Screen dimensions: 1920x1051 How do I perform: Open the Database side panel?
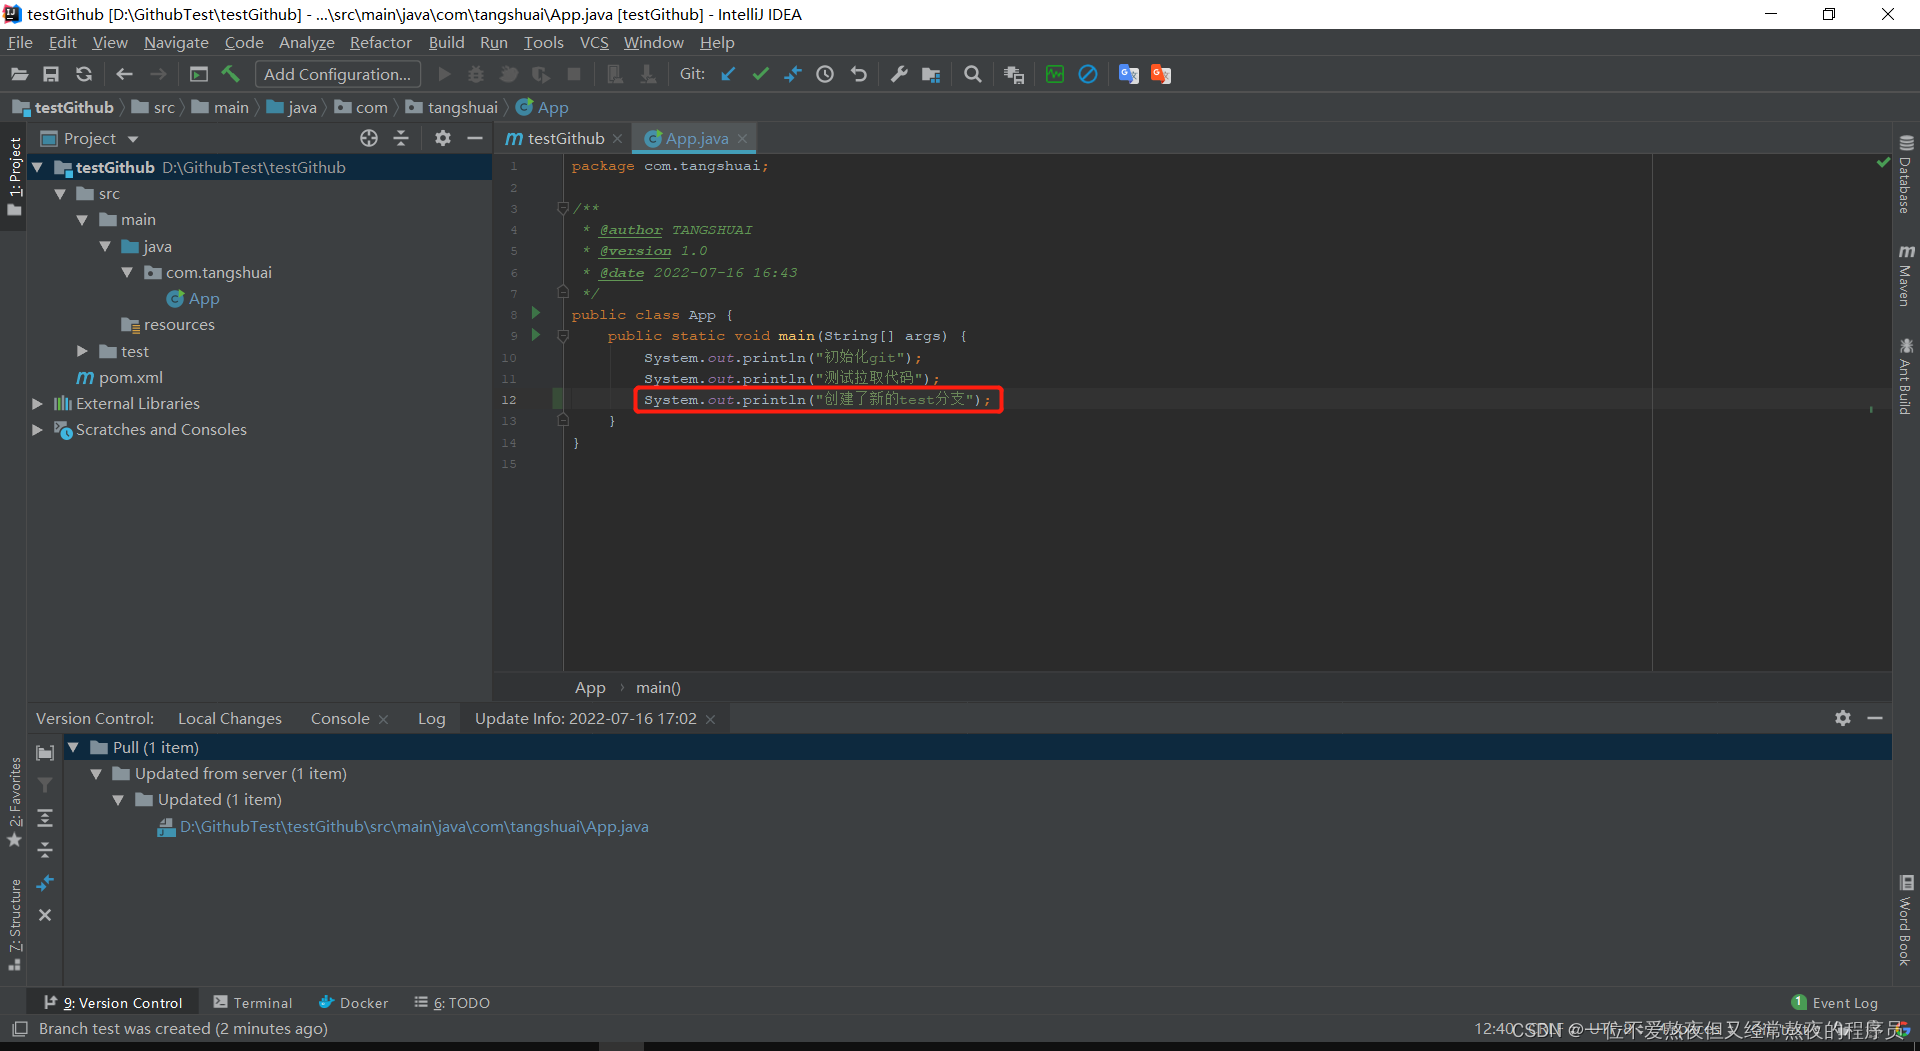1906,174
